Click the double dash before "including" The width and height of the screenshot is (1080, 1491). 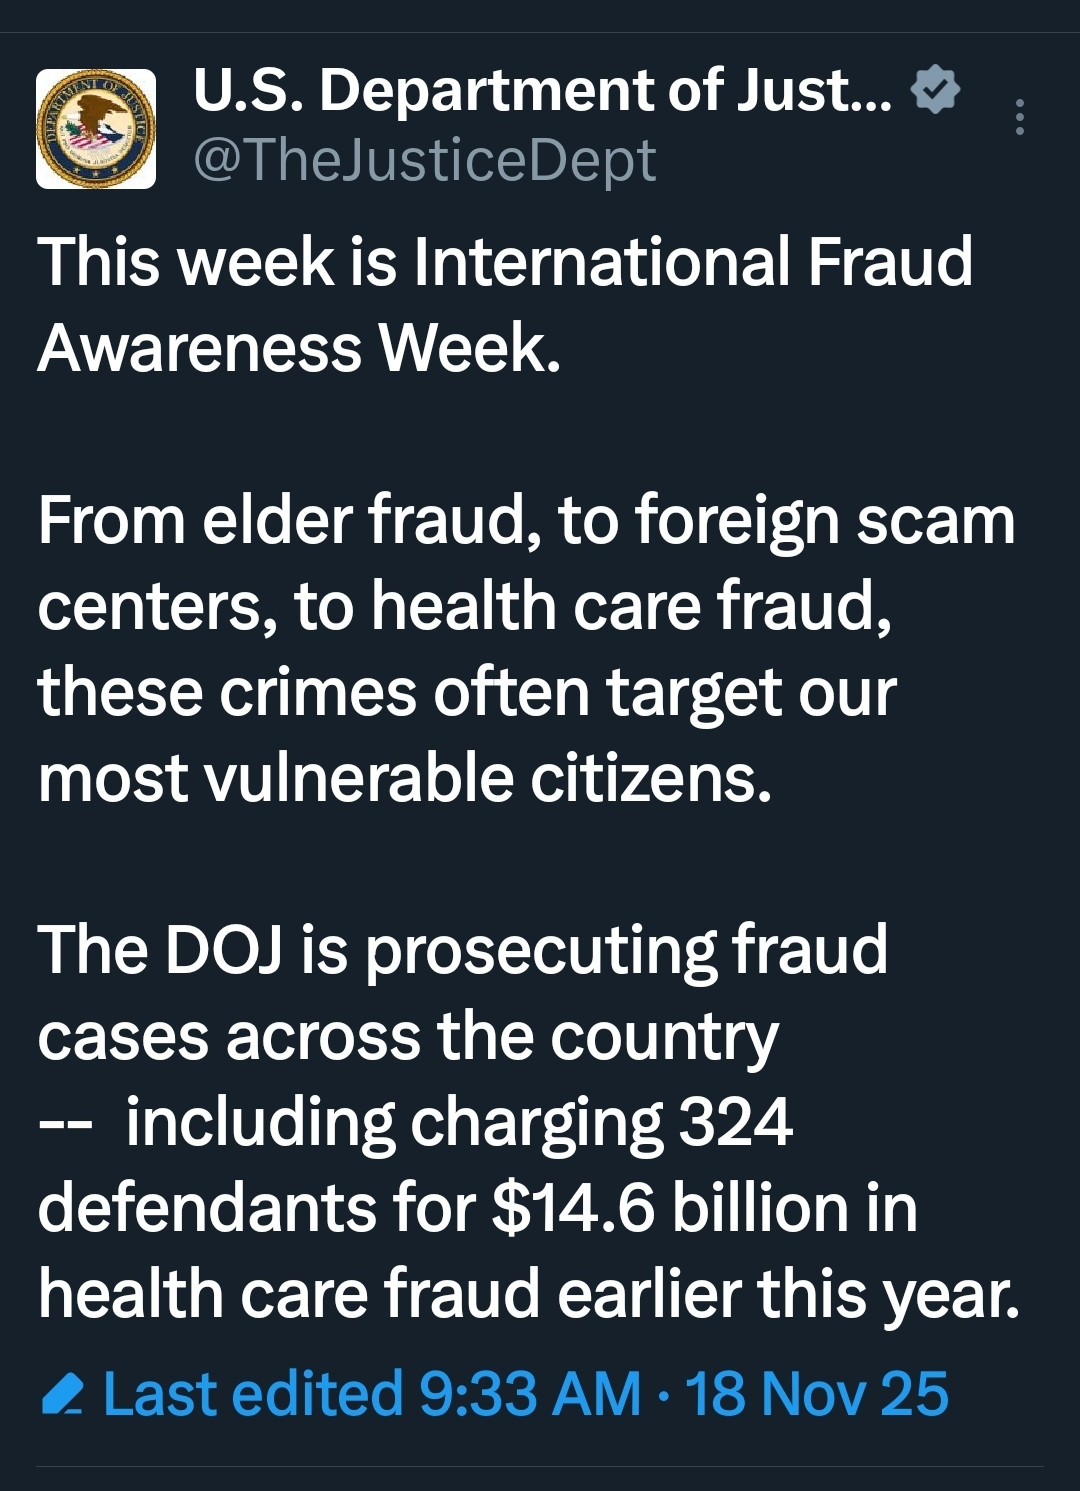pos(66,1124)
